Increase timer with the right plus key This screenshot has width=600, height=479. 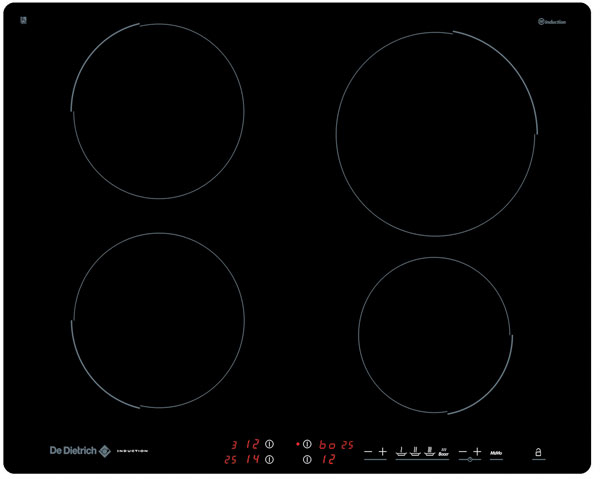(478, 453)
